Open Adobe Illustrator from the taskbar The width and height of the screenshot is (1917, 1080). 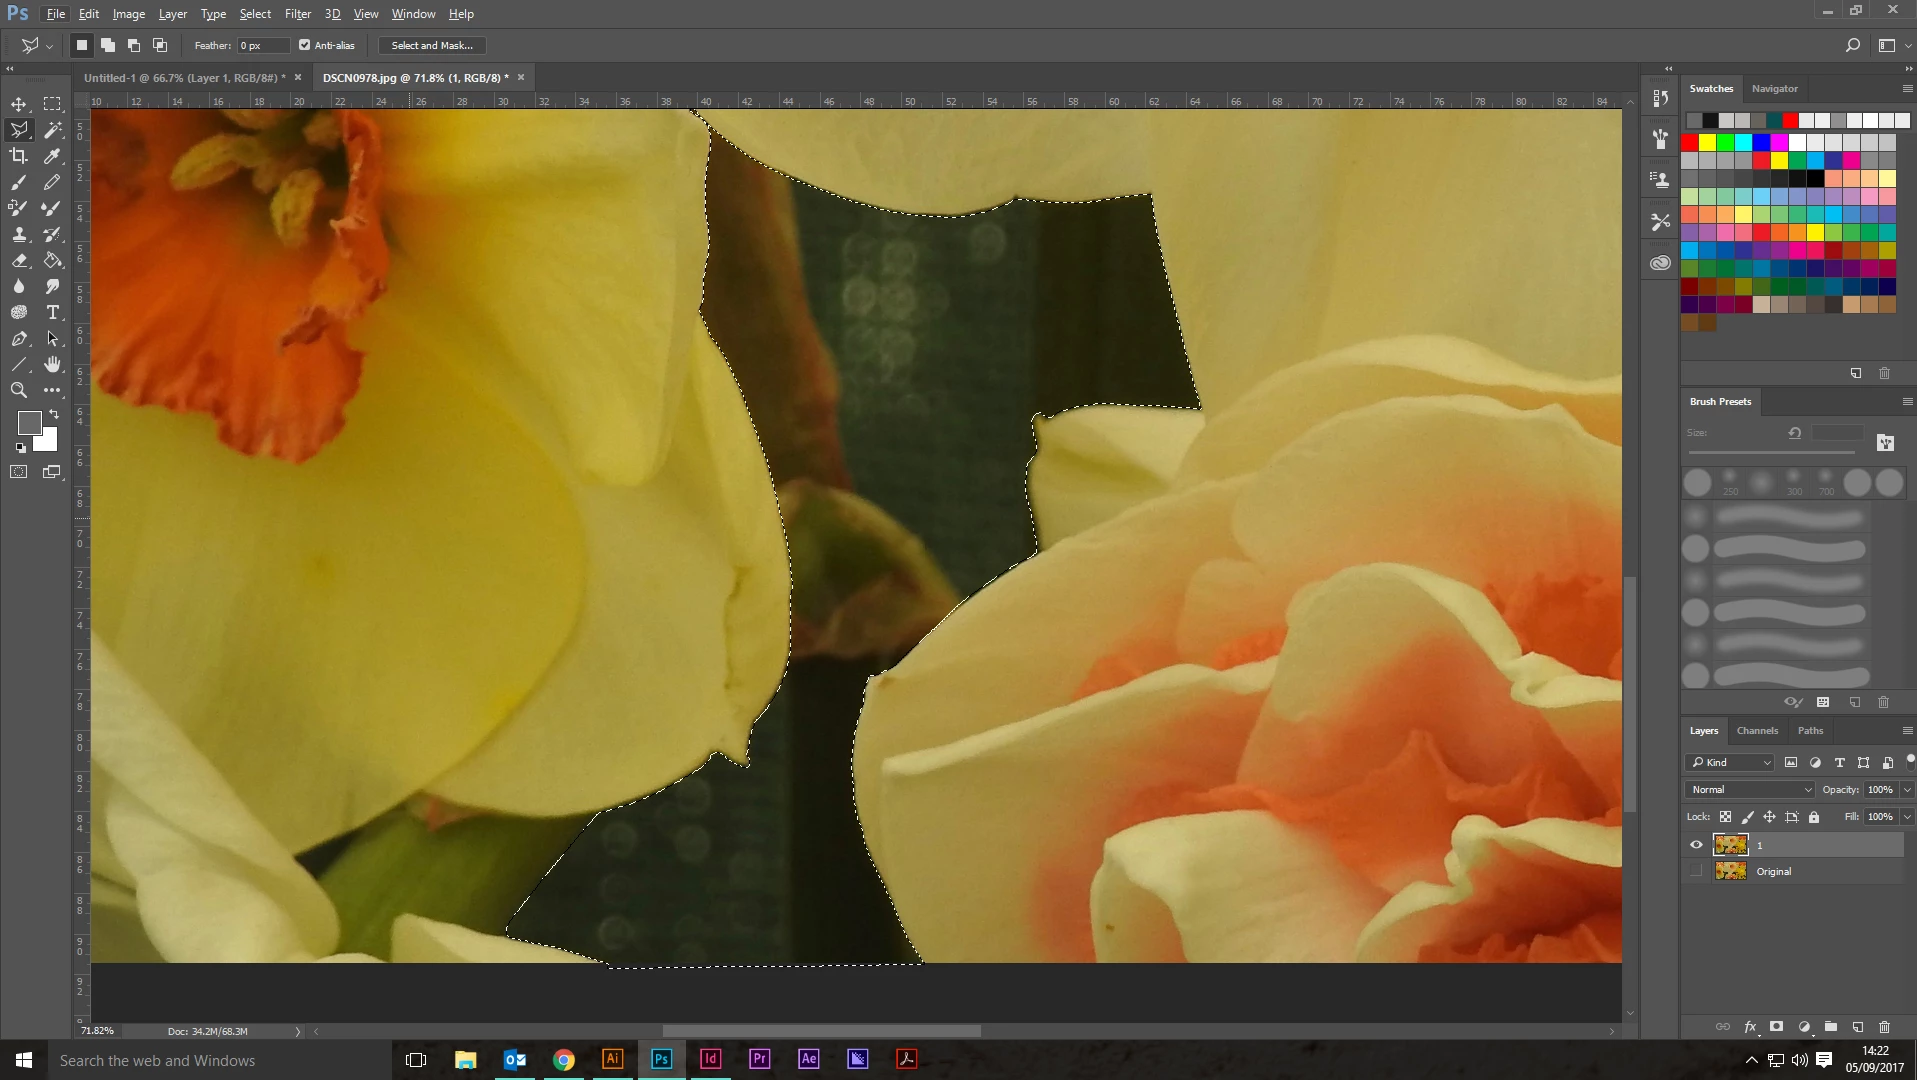(x=613, y=1059)
